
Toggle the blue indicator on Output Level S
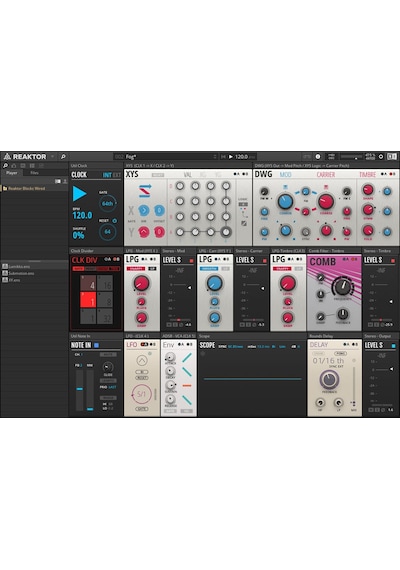tap(393, 346)
